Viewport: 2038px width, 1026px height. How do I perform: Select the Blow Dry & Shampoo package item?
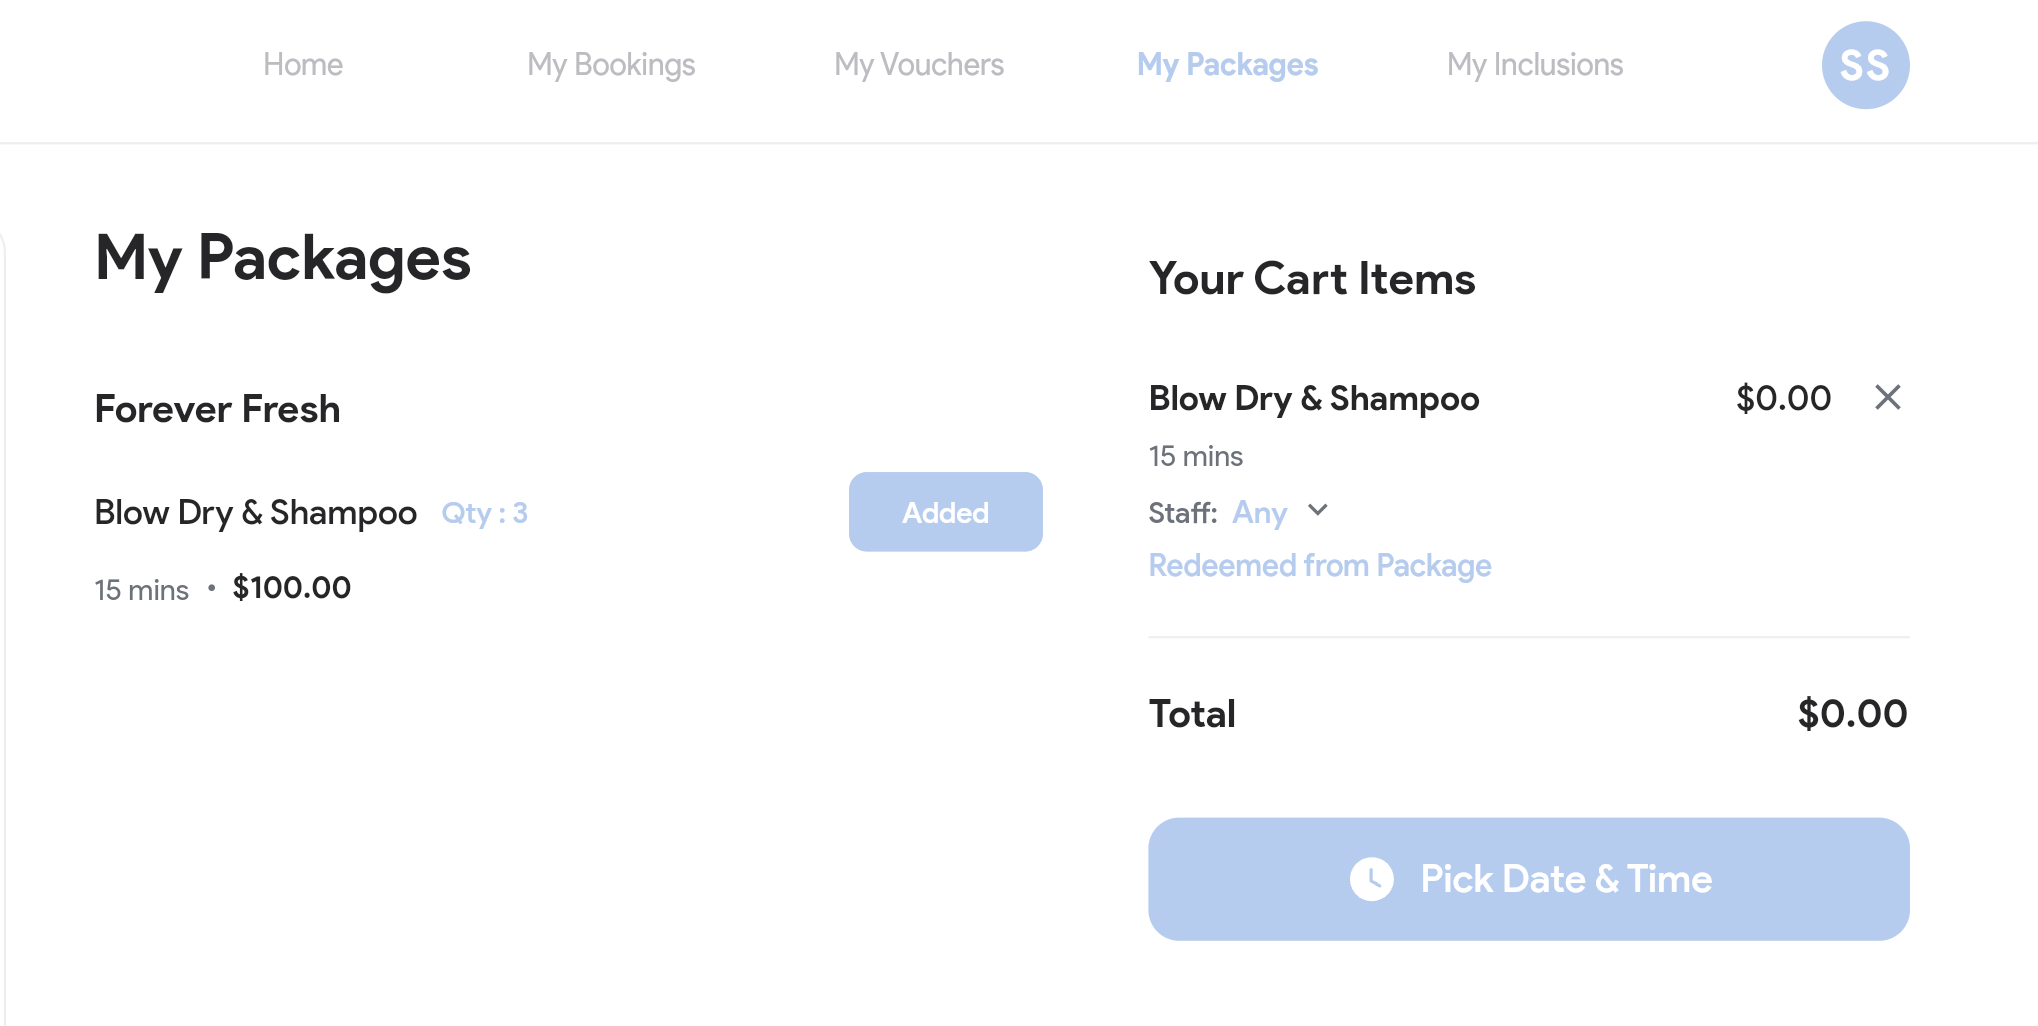[x=255, y=513]
